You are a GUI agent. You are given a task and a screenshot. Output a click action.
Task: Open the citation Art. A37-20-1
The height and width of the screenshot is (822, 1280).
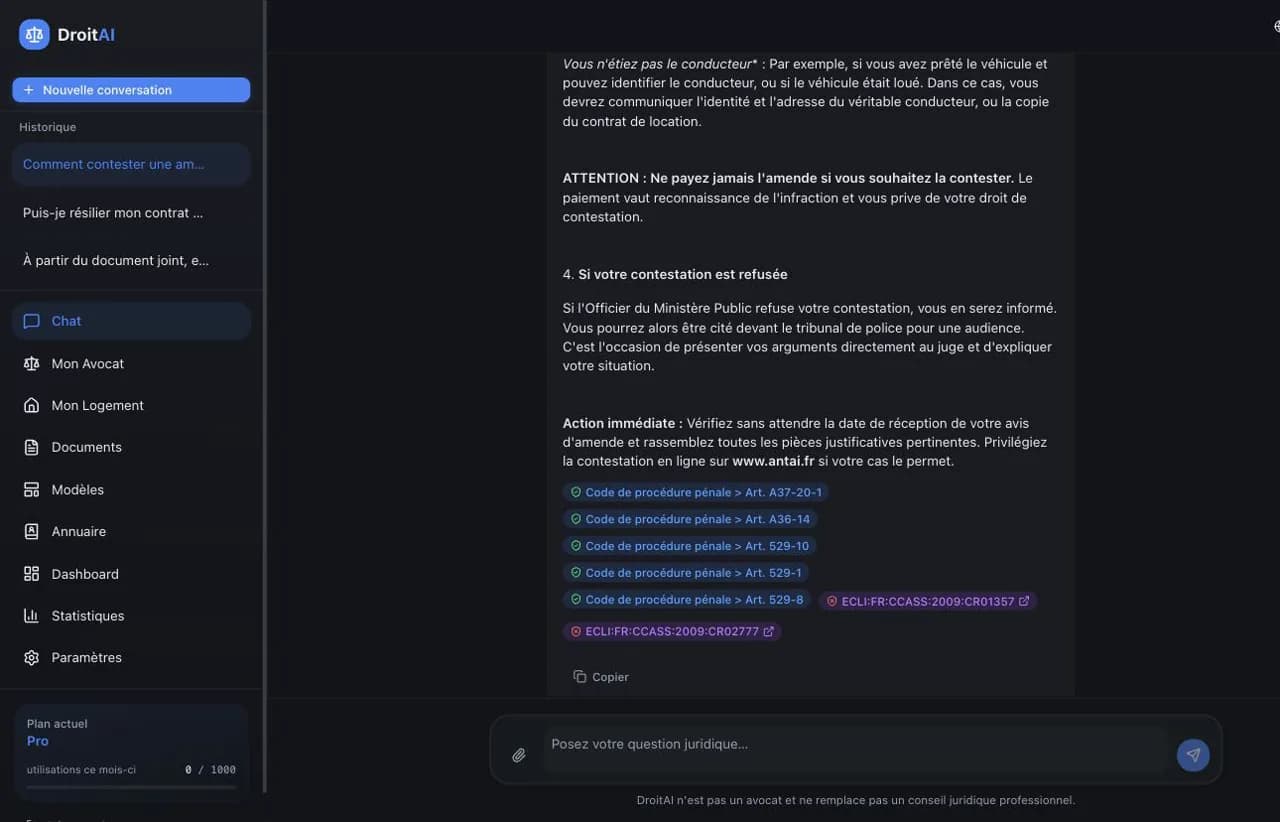tap(695, 492)
